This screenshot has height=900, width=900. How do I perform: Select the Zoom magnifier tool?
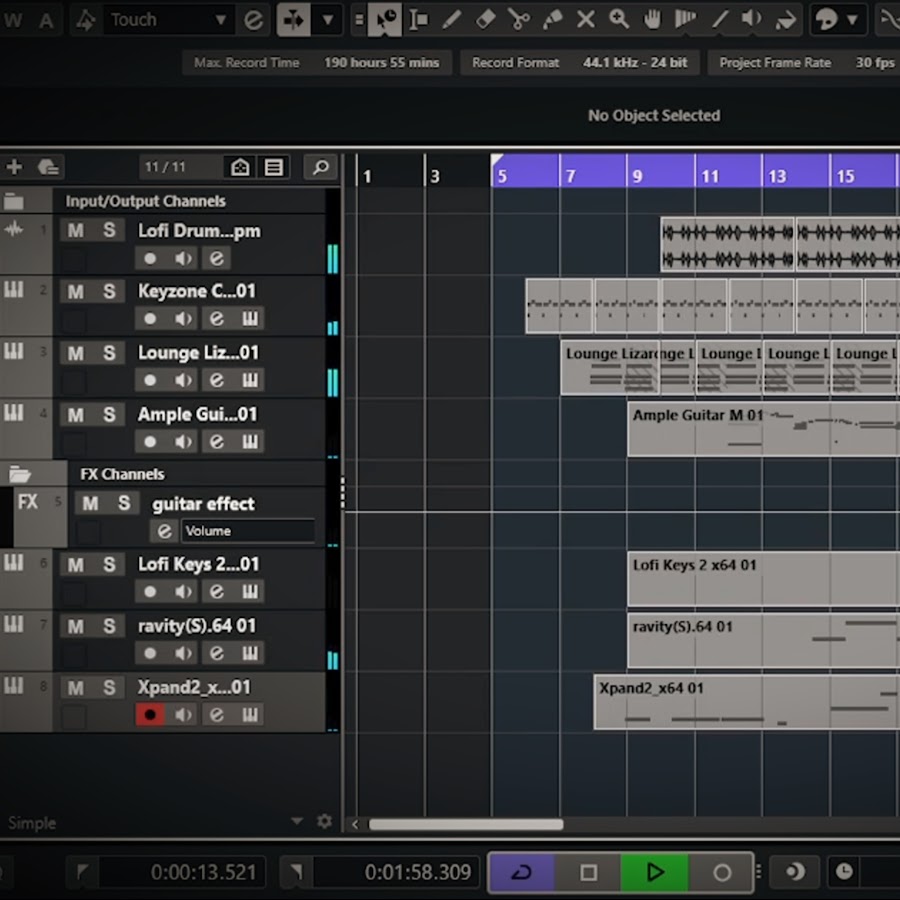[619, 19]
